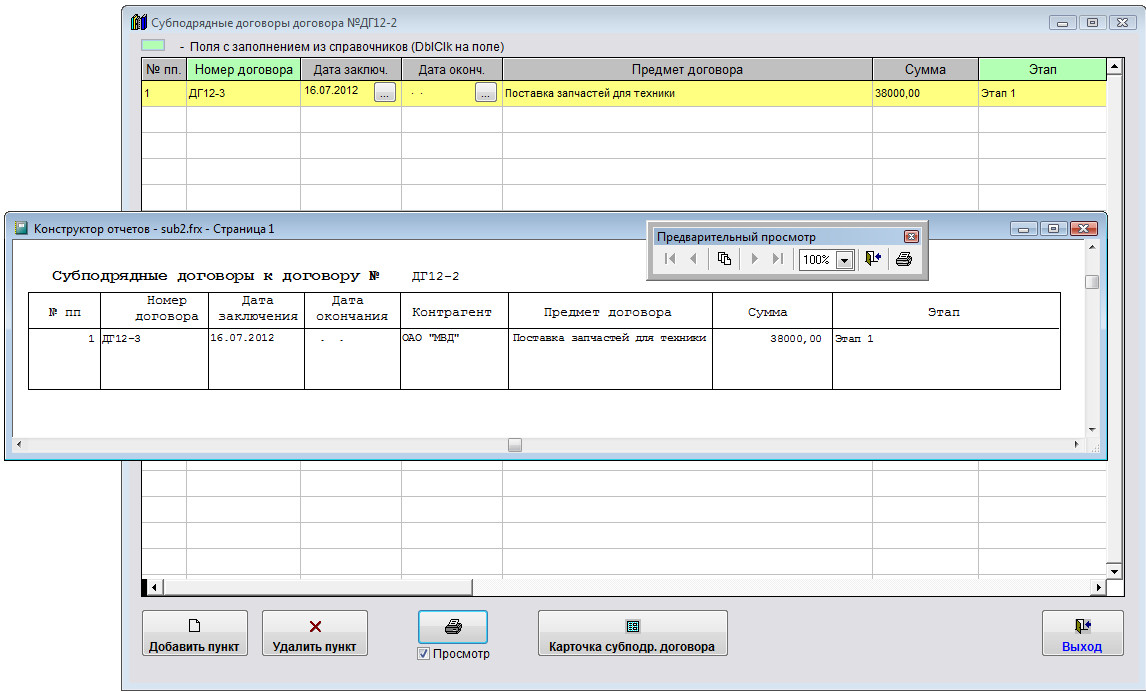Open date picker for Дата оконч. field
Screen dimensions: 1146x692
tap(486, 93)
